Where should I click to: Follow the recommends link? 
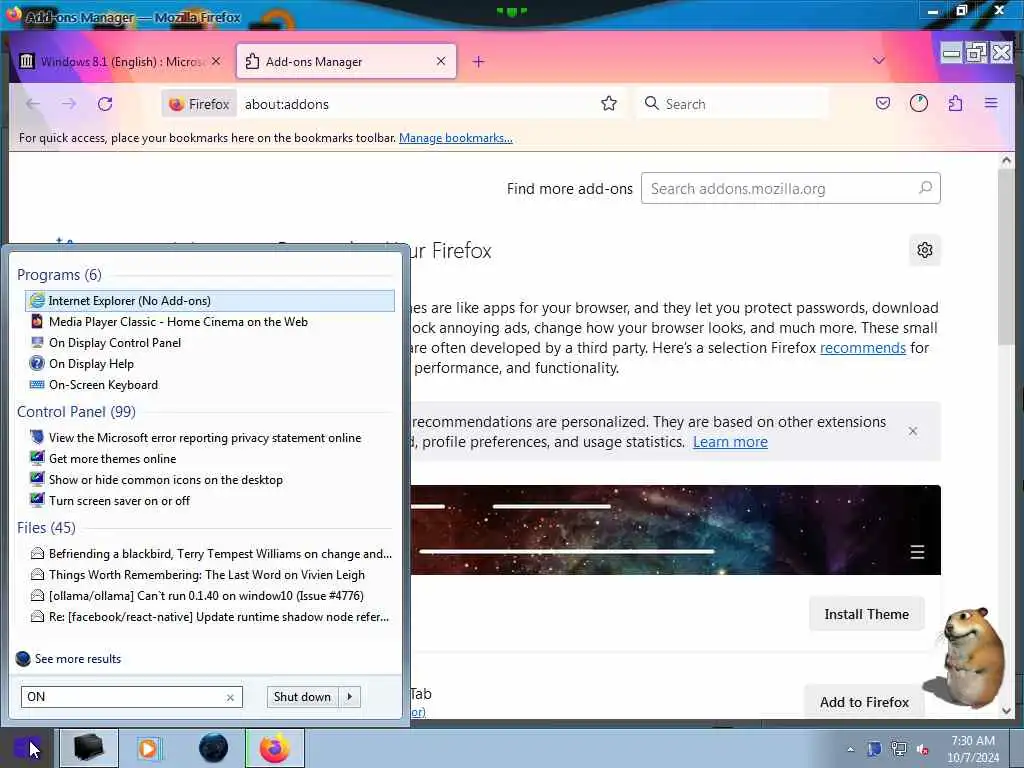(x=863, y=347)
